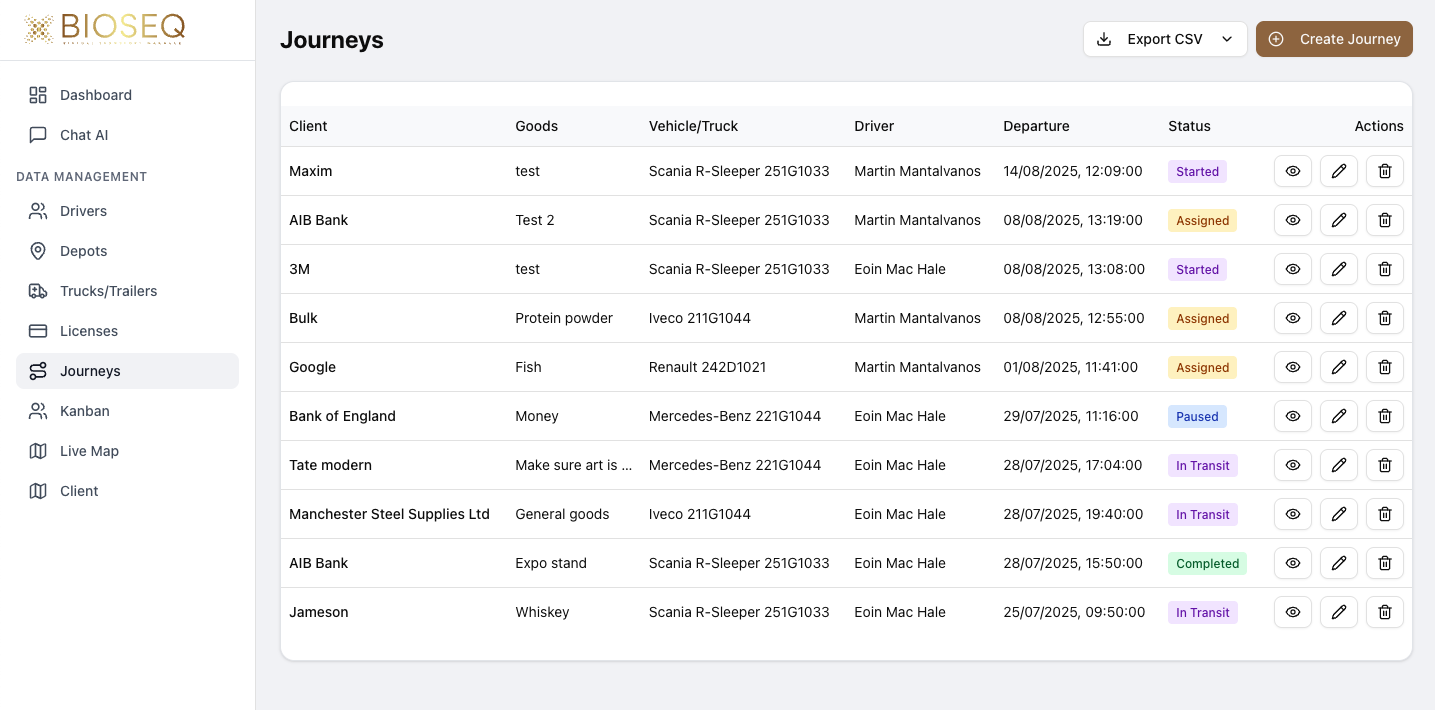Screen dimensions: 1435x710
Task: View the Expo stand journey via eye icon
Action: tap(1292, 563)
